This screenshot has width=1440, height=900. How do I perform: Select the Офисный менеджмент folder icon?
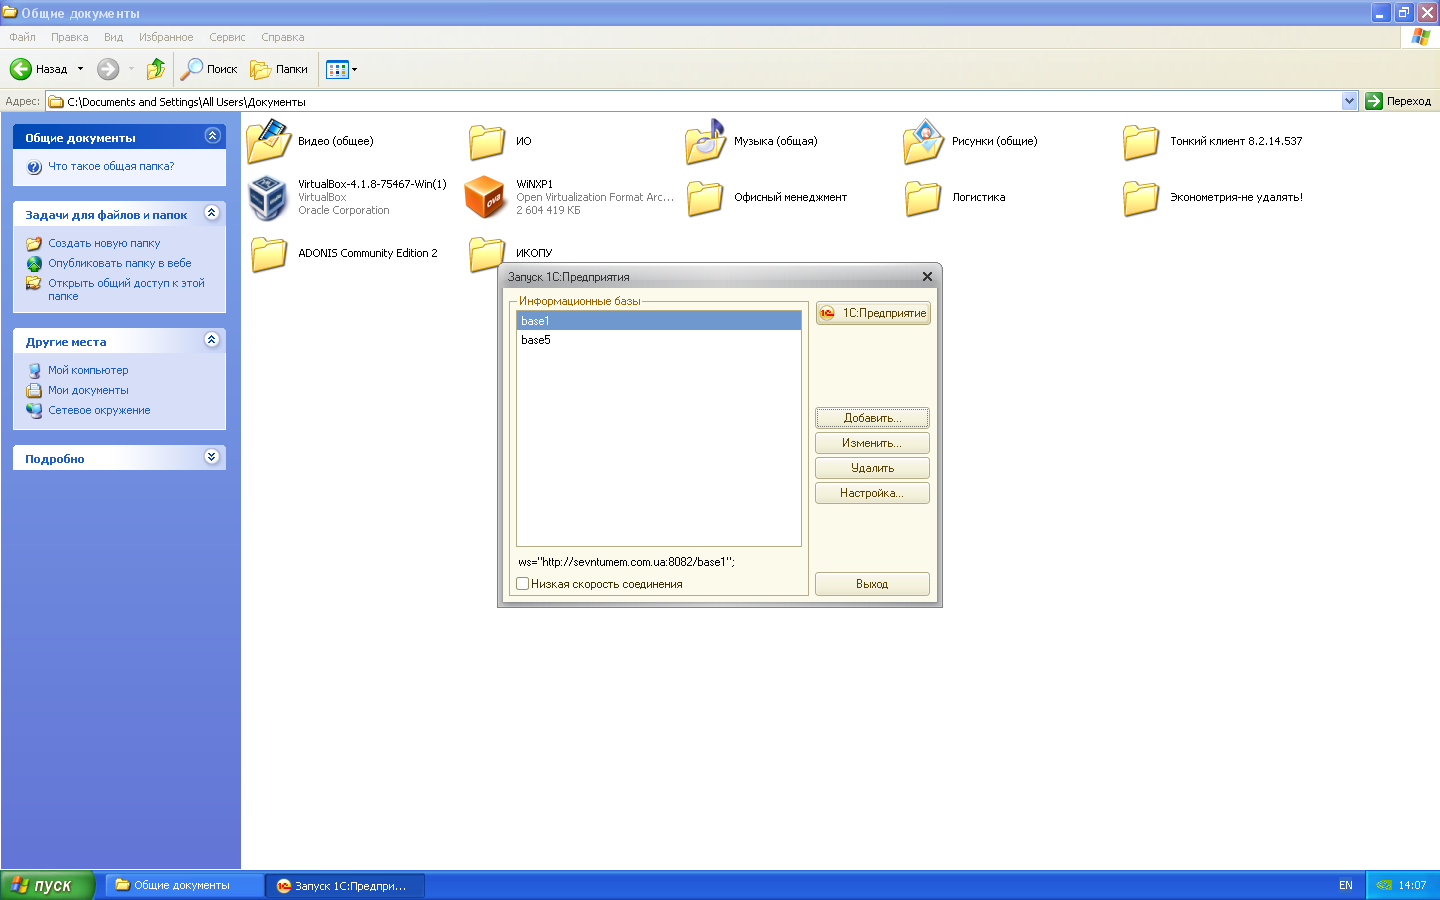click(705, 197)
